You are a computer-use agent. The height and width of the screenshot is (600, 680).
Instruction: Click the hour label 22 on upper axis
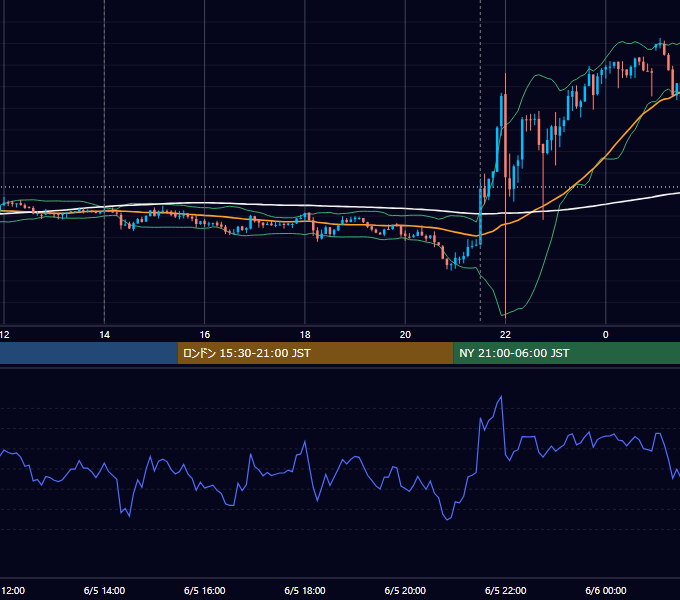tap(505, 335)
